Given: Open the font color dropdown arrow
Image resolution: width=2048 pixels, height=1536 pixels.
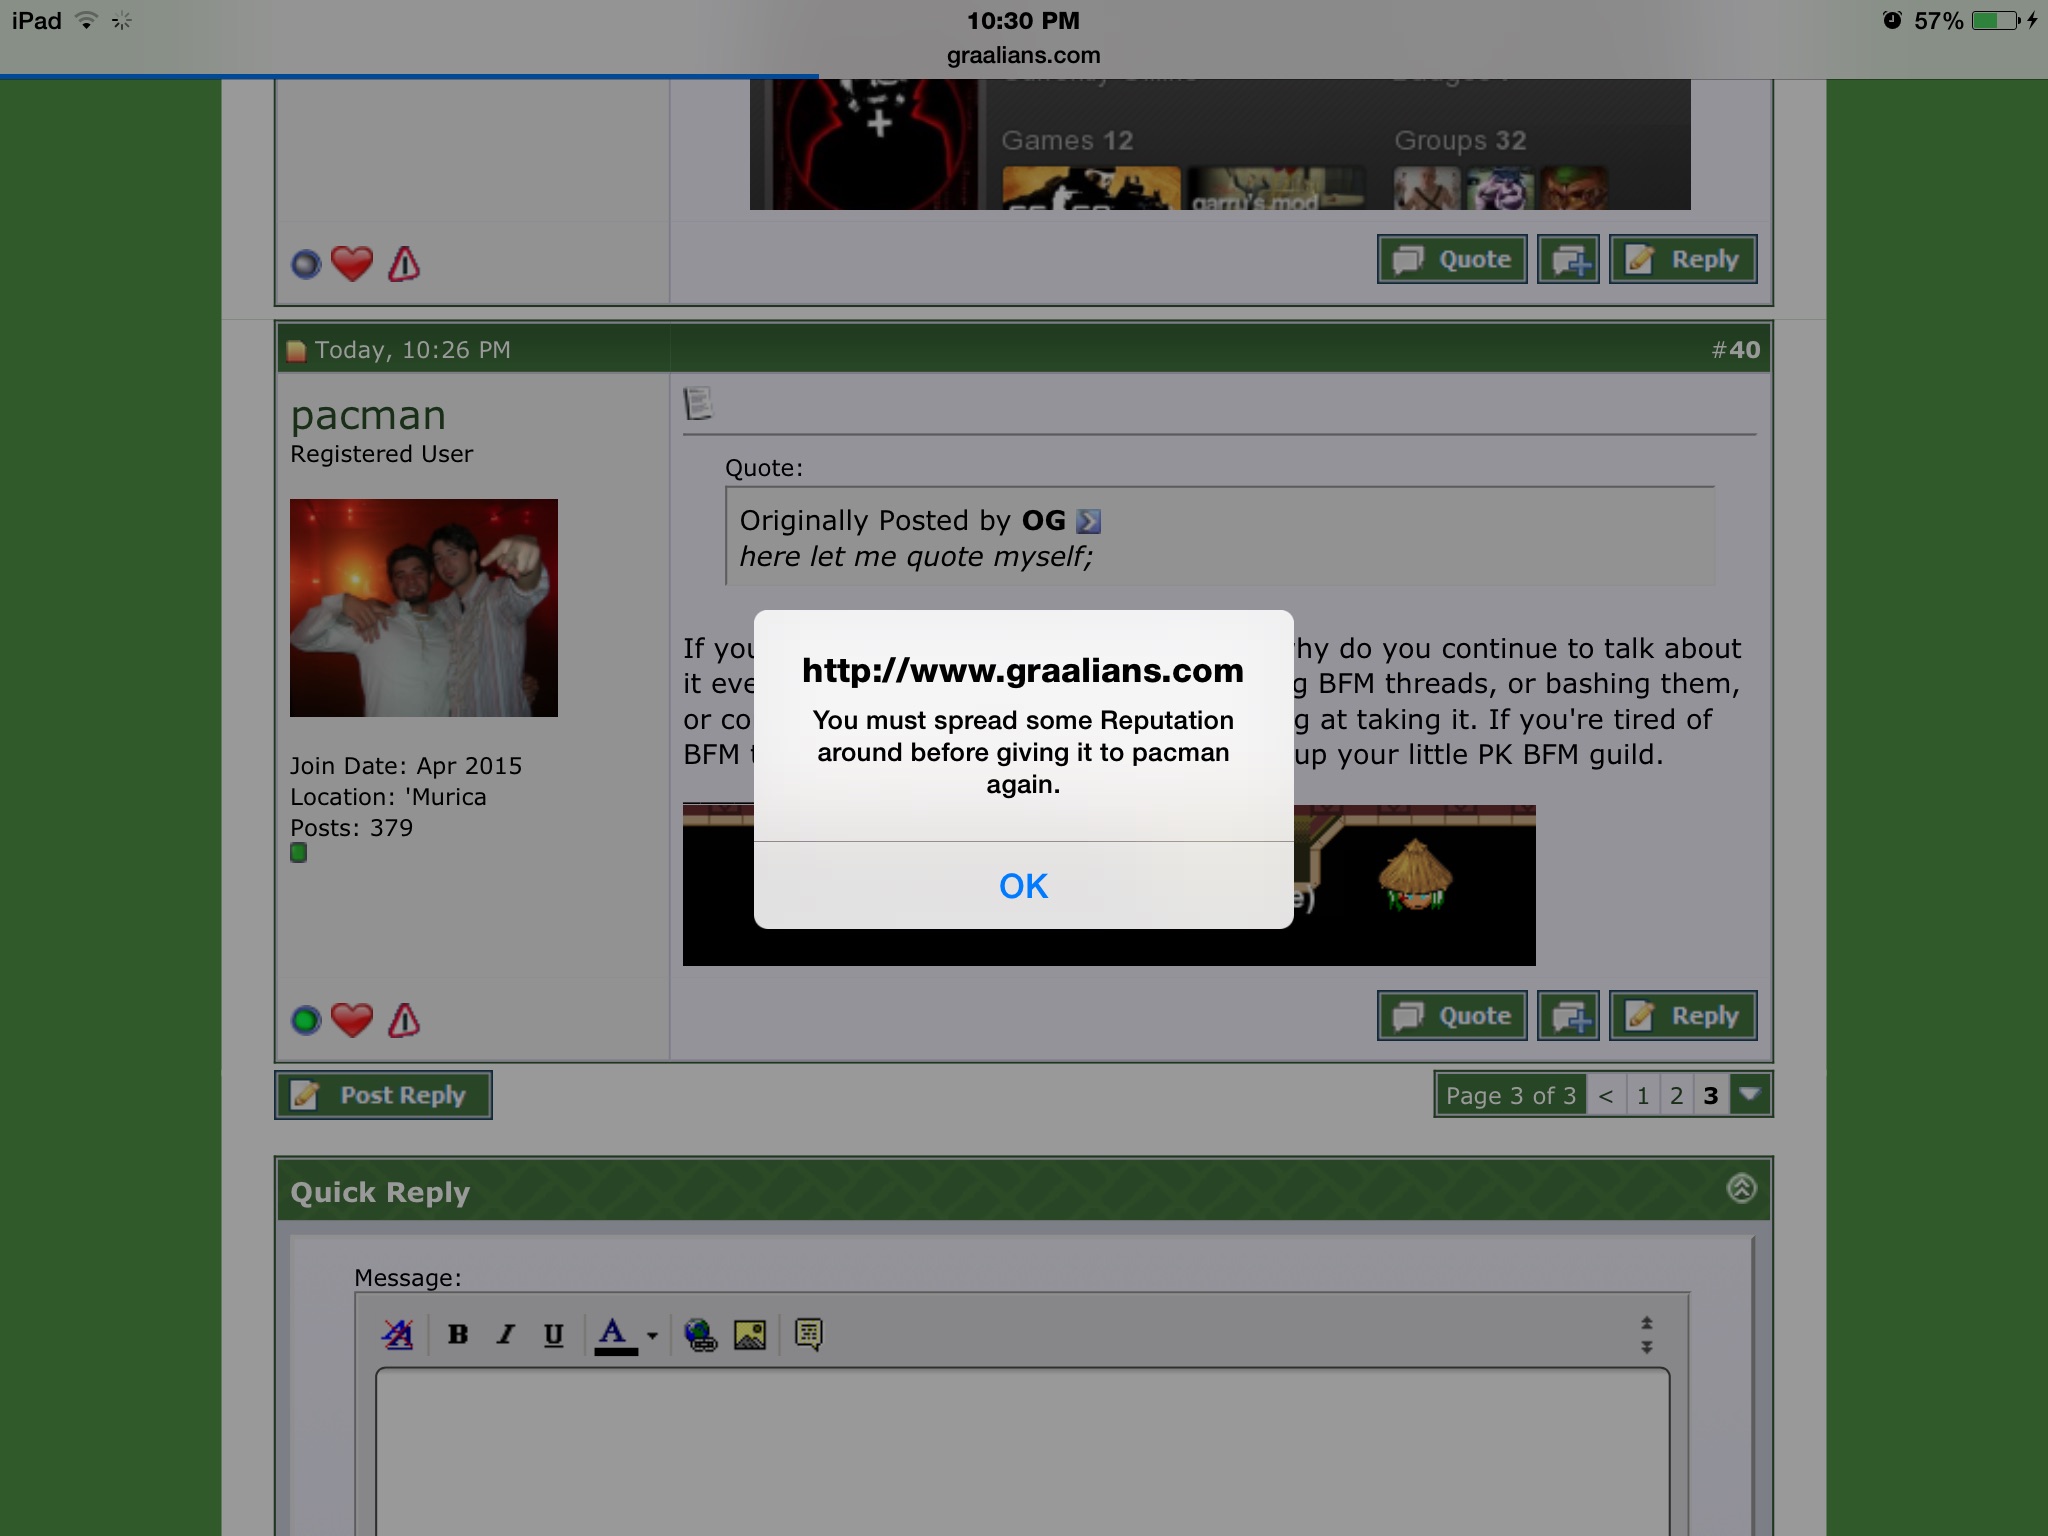Looking at the screenshot, I should coord(652,1335).
